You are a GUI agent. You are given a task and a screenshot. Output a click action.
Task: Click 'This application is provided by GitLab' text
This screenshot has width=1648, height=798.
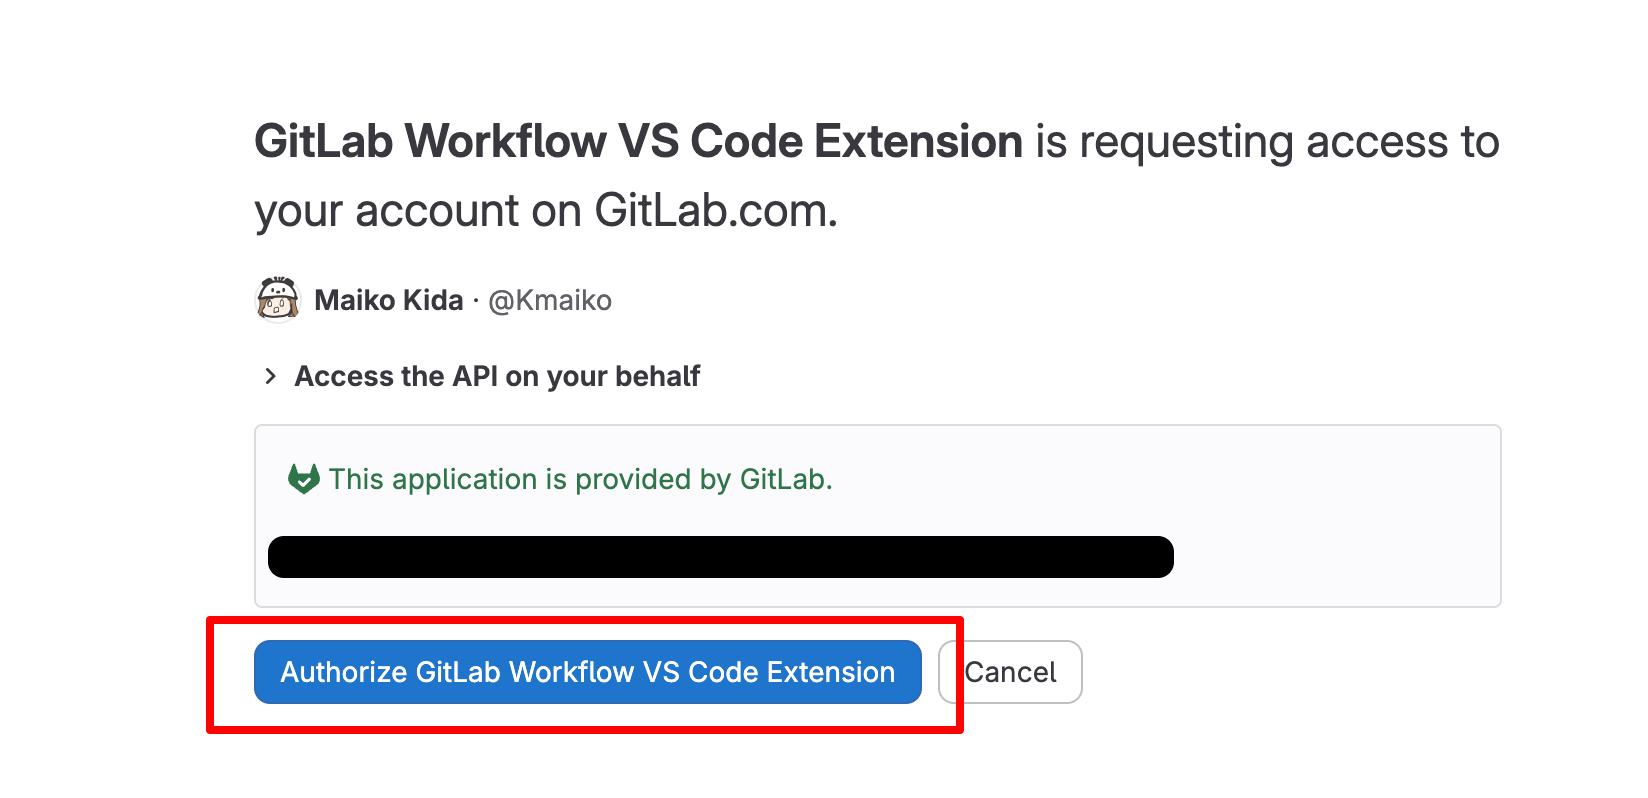(580, 479)
